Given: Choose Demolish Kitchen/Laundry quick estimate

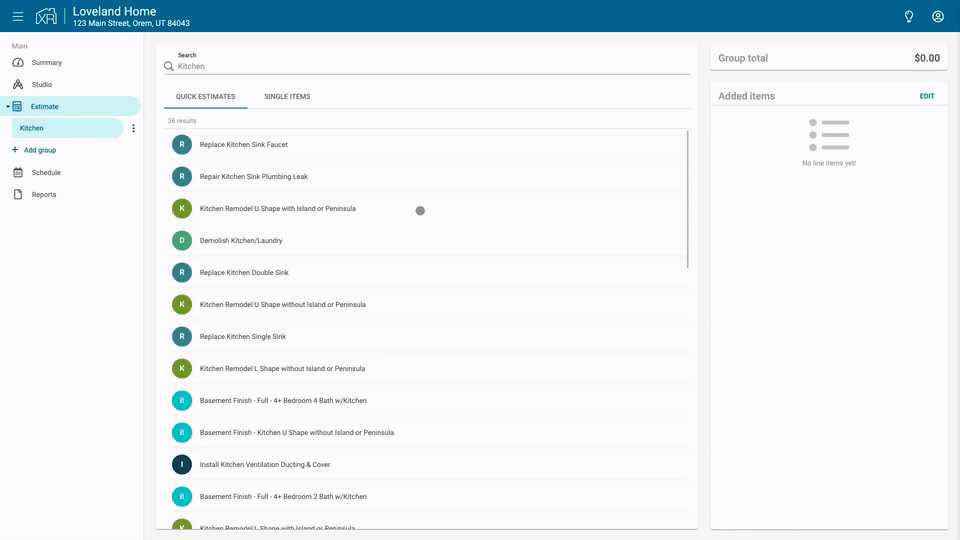Looking at the screenshot, I should point(240,241).
